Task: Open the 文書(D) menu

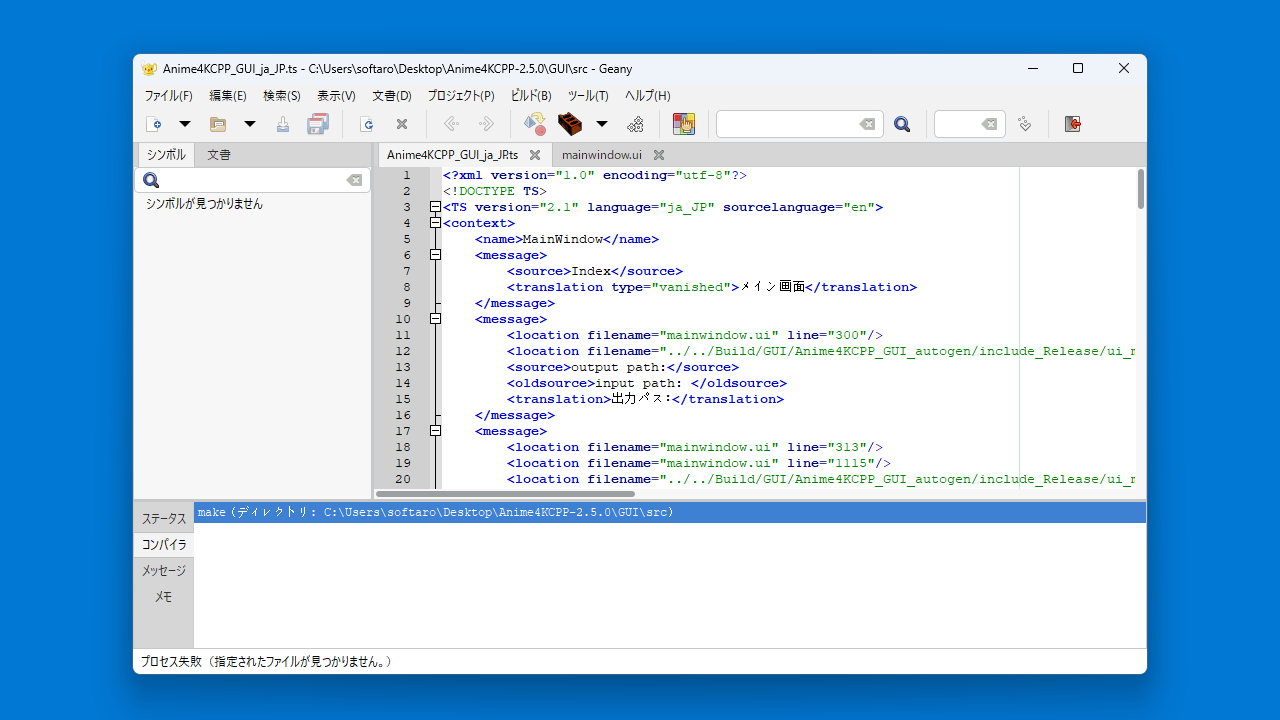Action: [x=392, y=96]
